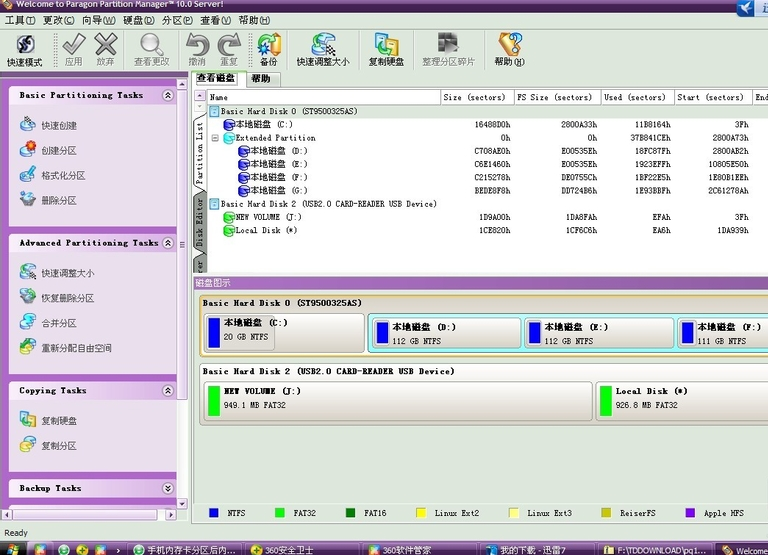The image size is (768, 555).
Task: Open the 硬盘 menu in menu bar
Action: (138, 20)
